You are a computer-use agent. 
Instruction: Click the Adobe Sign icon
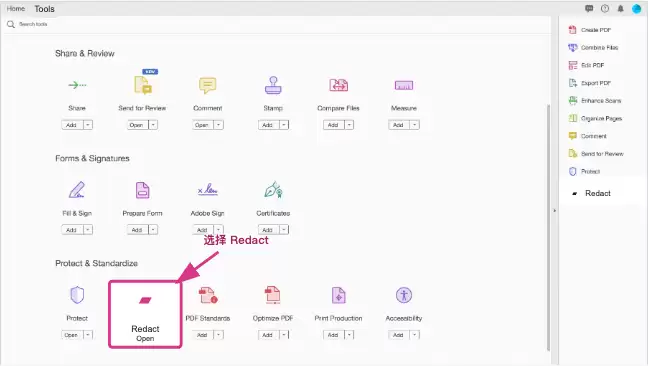click(207, 190)
